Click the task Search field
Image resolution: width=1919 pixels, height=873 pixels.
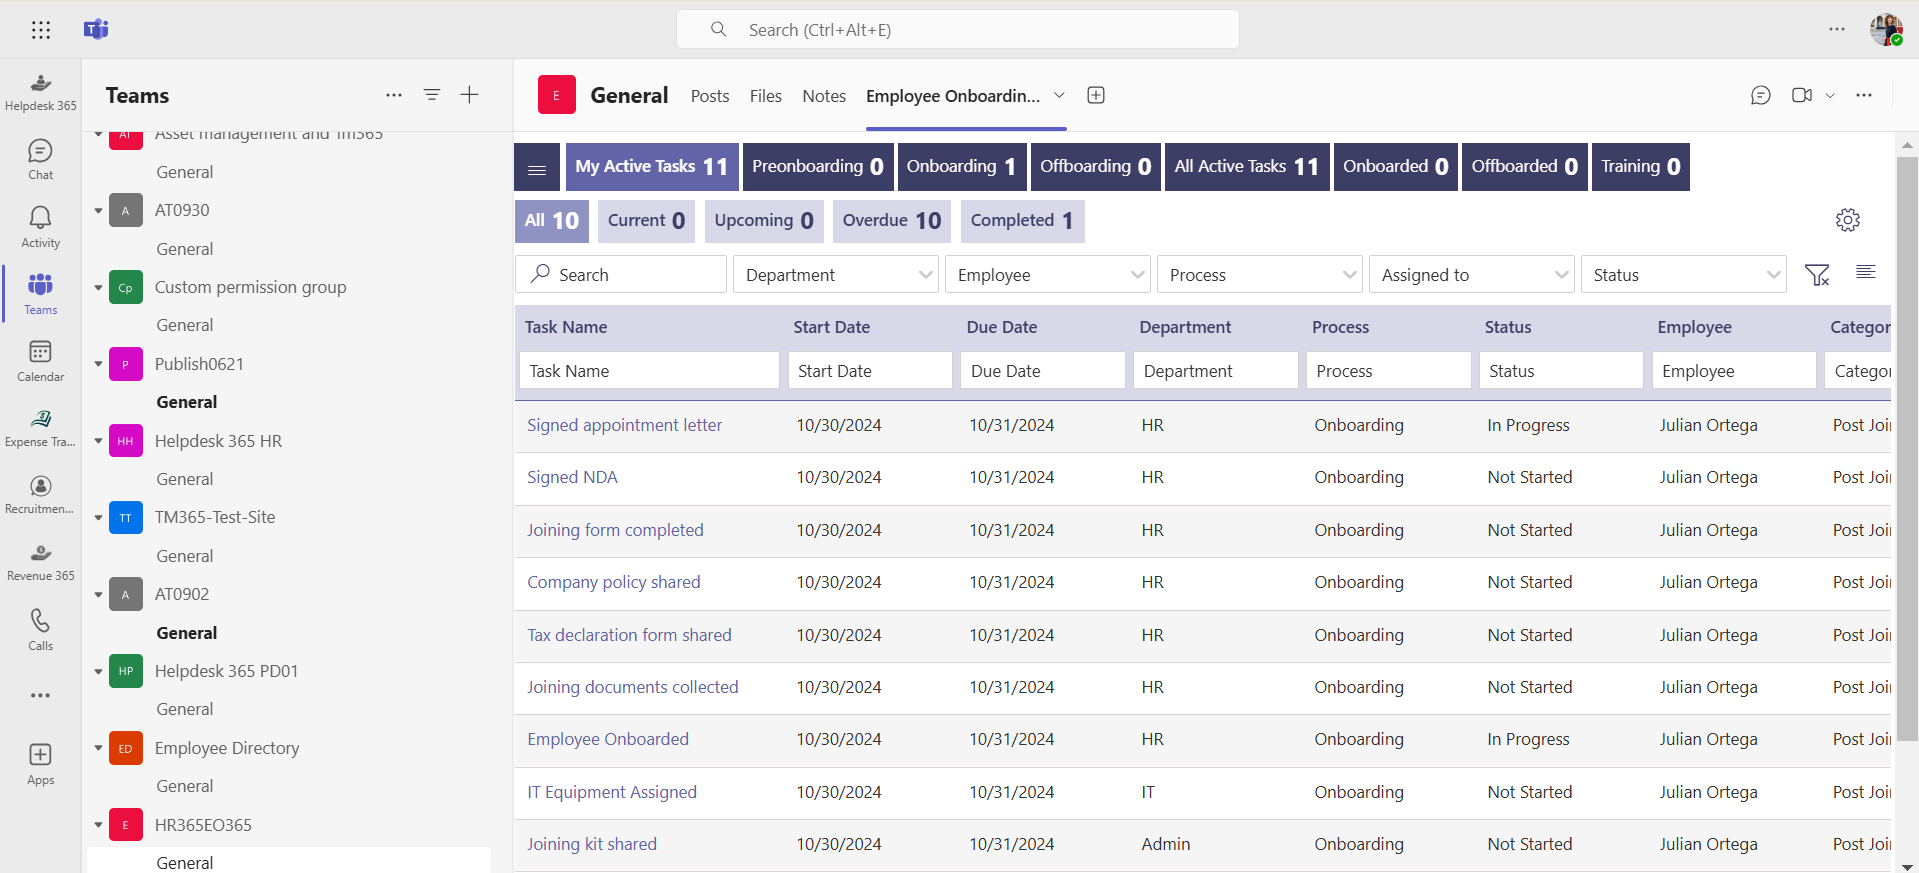(621, 274)
